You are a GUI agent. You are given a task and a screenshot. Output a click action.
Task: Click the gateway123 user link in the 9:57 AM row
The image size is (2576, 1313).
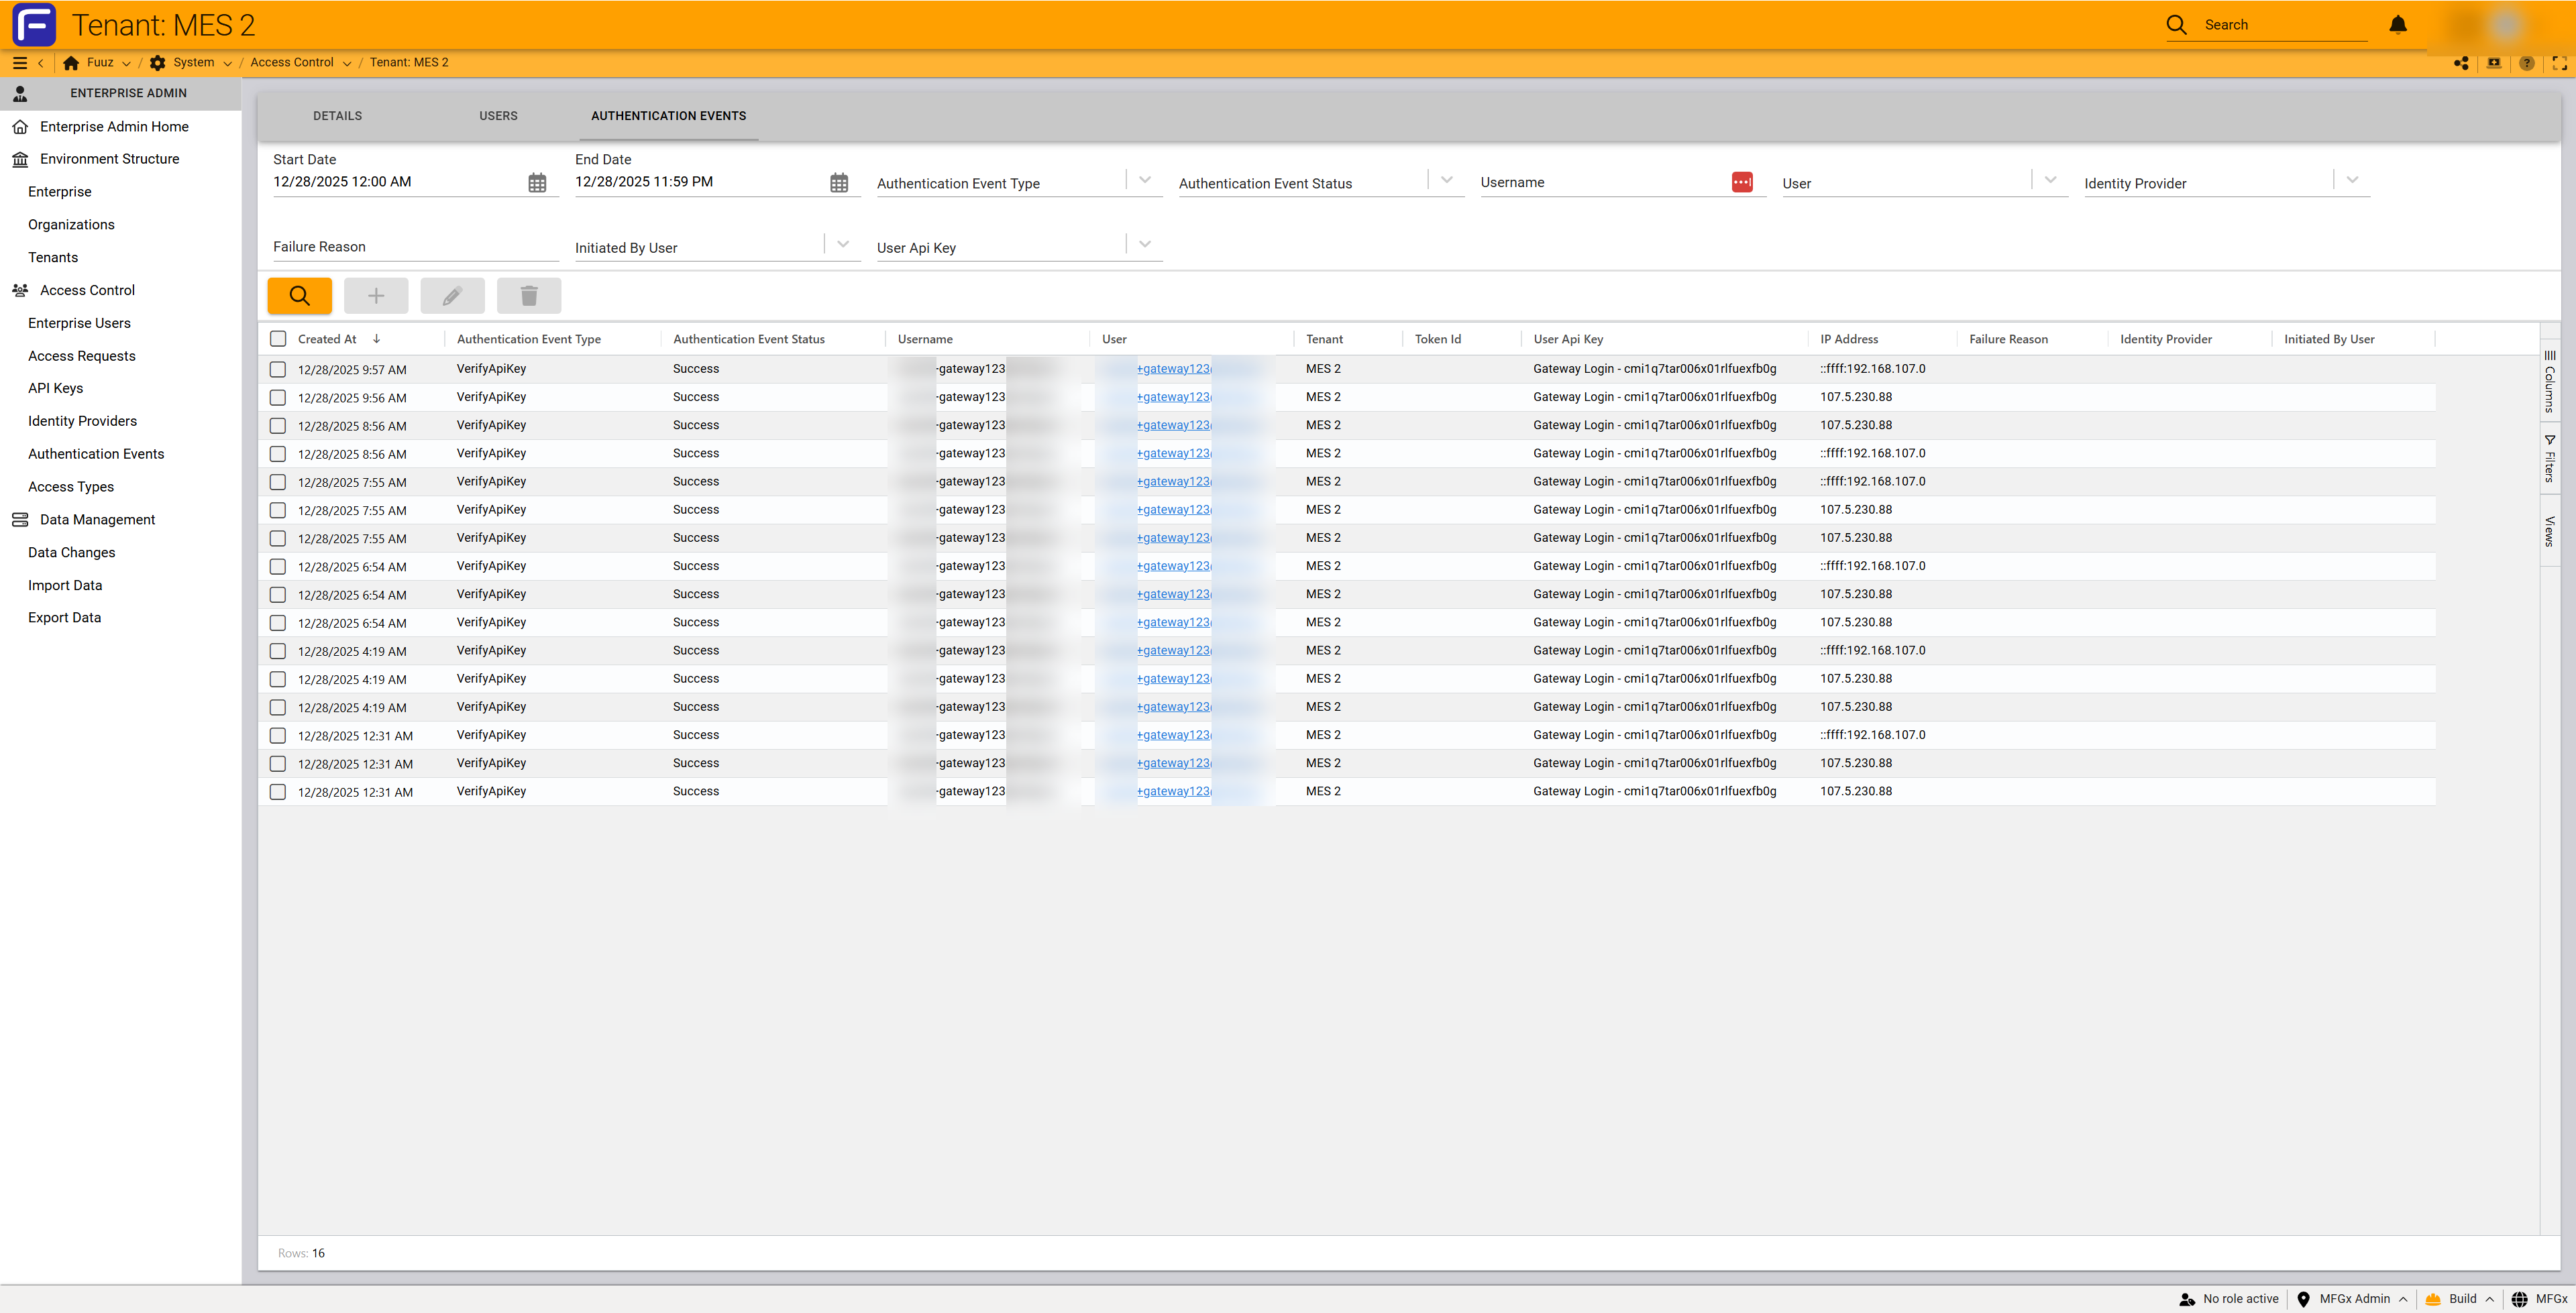(x=1173, y=369)
